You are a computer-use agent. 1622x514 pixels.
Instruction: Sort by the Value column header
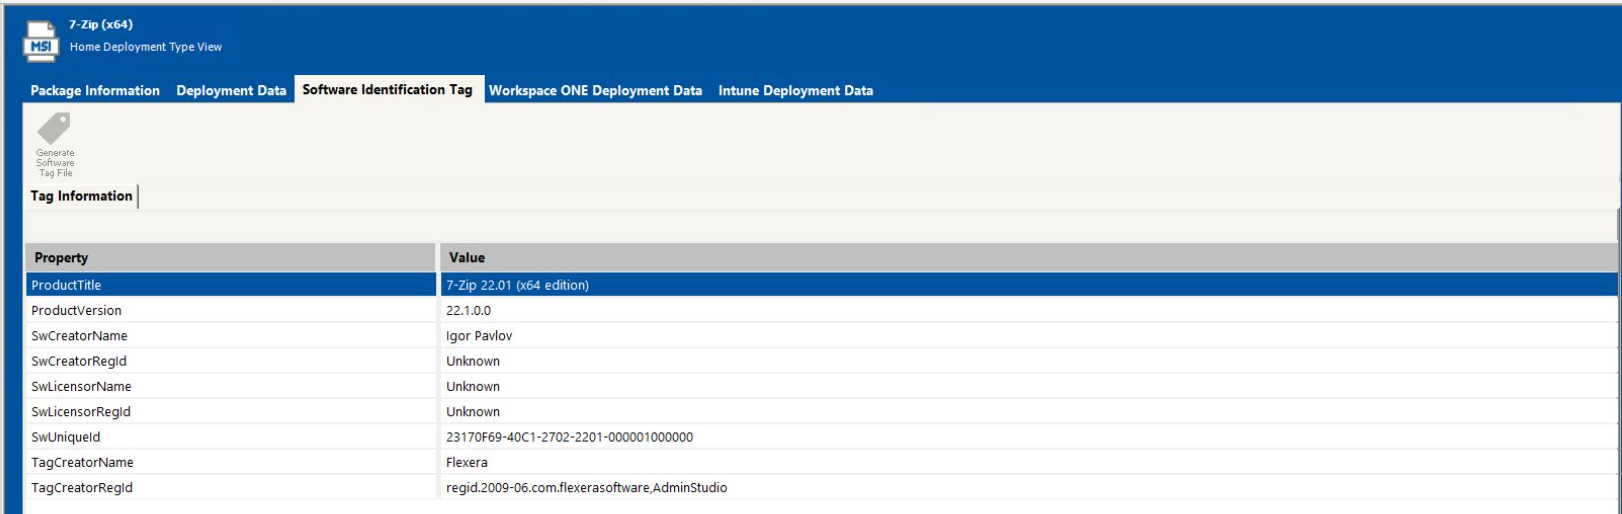point(1028,258)
